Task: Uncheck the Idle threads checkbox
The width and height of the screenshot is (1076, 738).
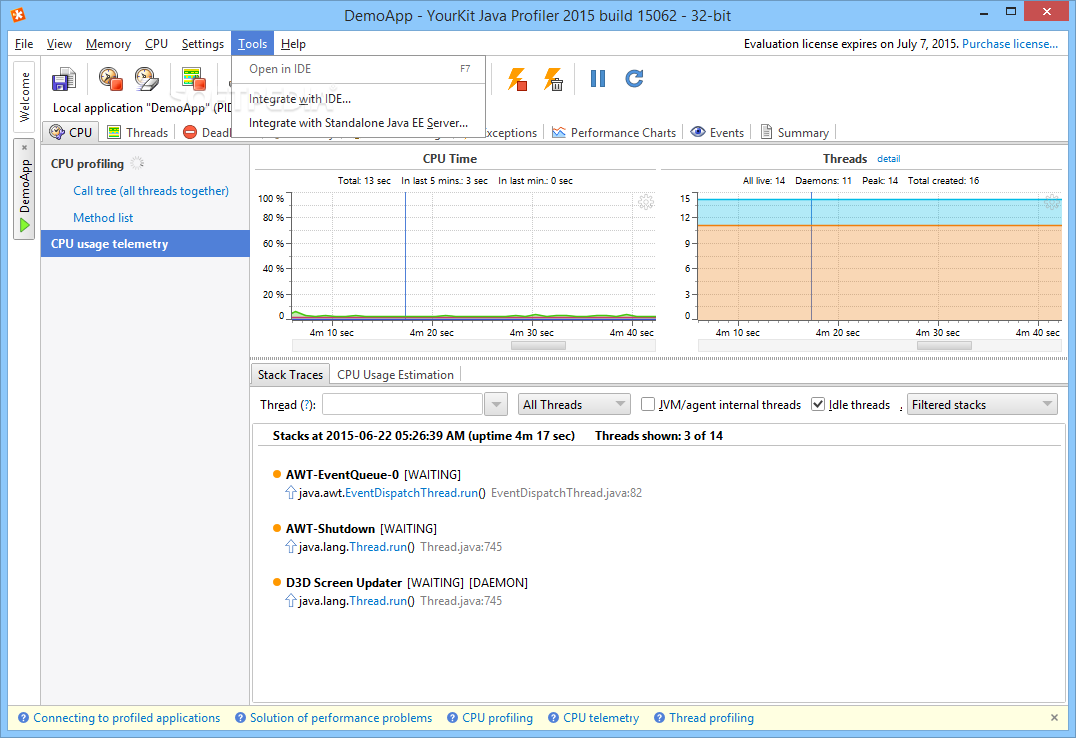Action: point(817,404)
